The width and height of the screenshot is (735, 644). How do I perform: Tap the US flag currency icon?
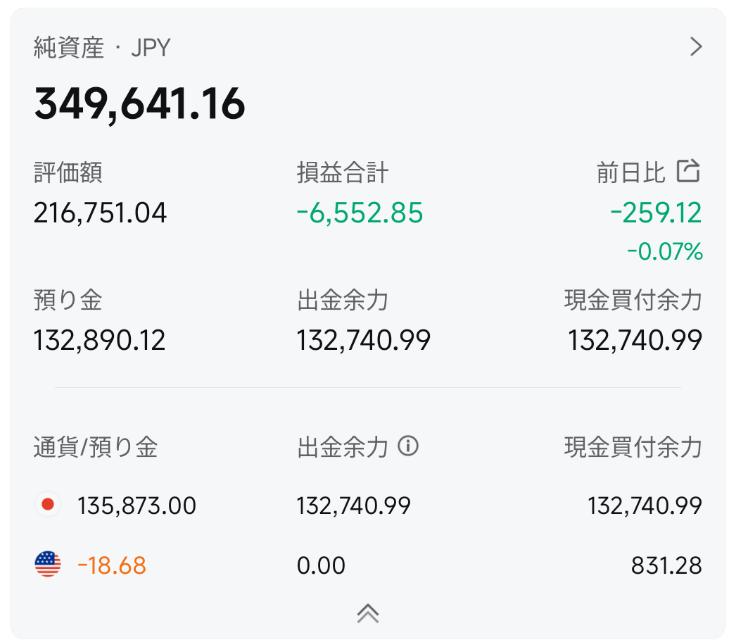coord(48,564)
